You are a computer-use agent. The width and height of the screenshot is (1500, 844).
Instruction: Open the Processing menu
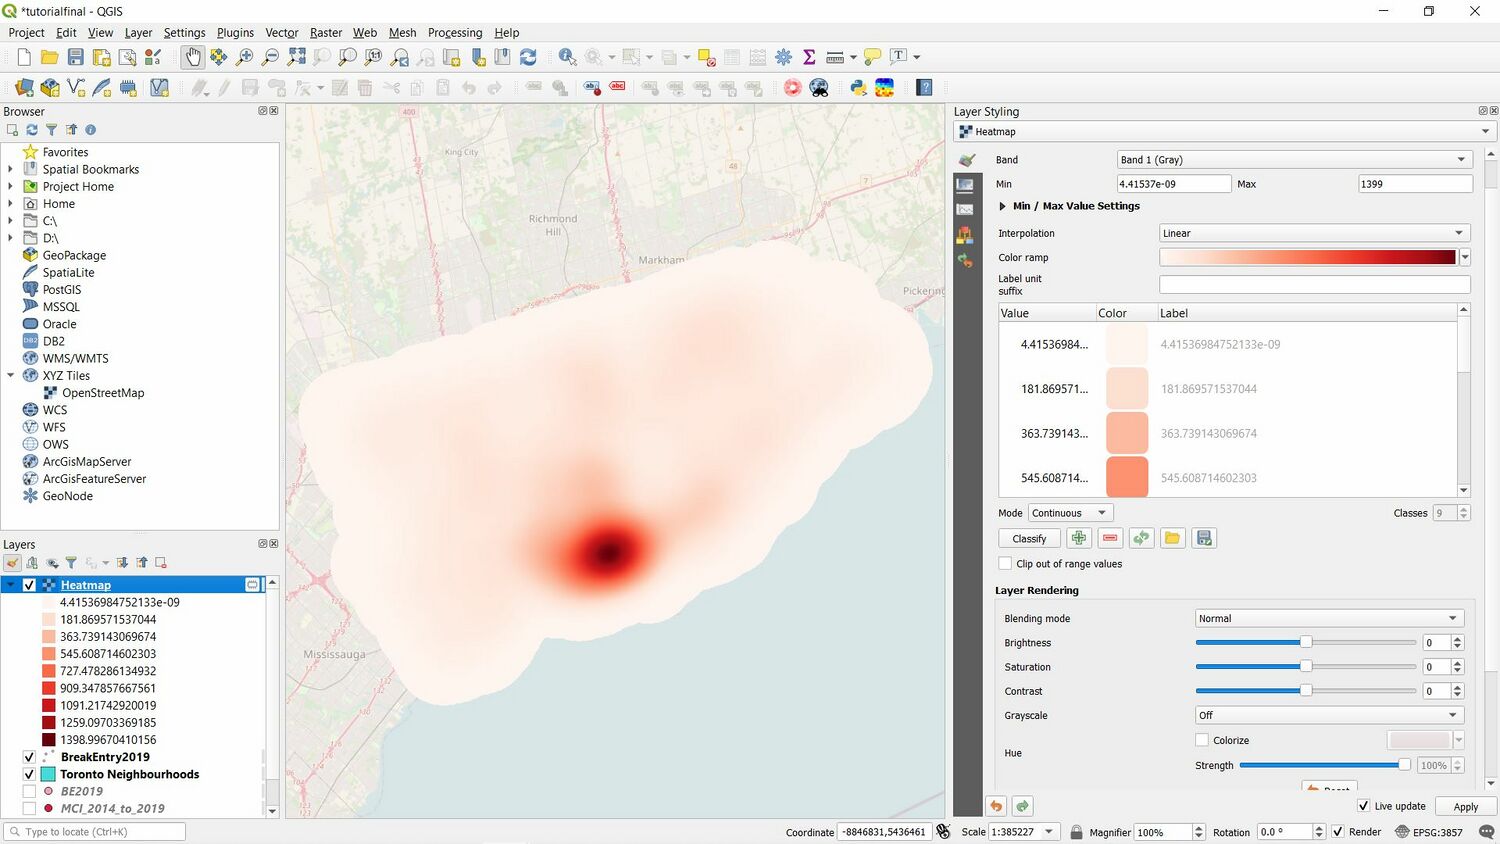click(x=454, y=32)
